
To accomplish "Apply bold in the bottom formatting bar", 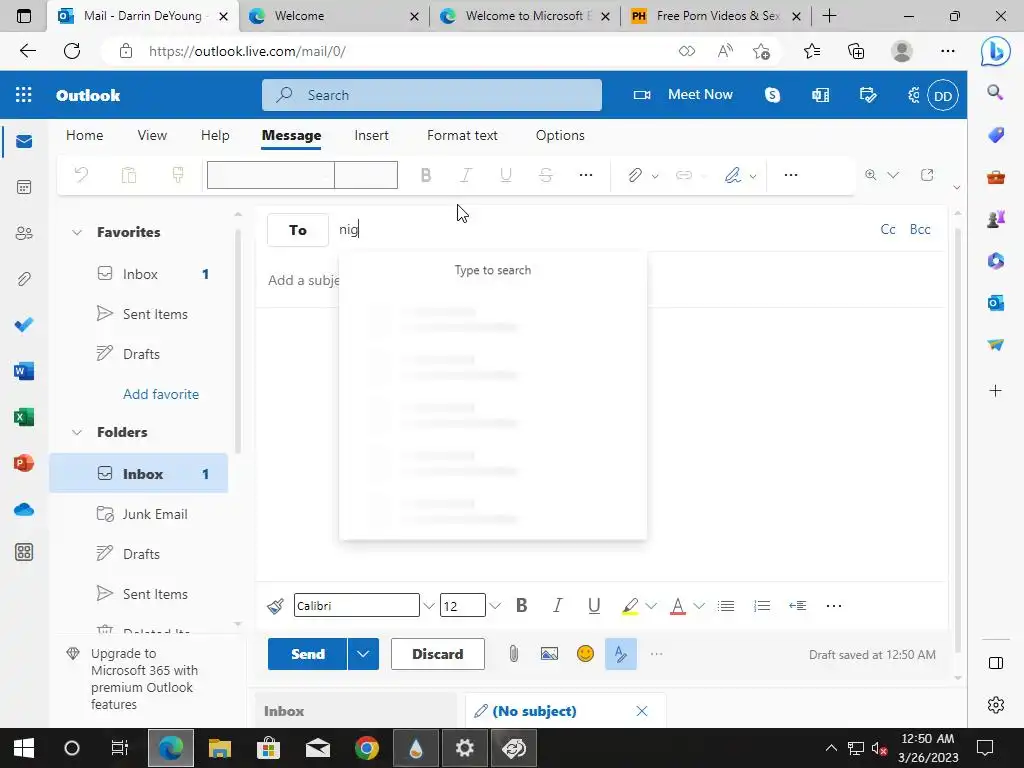I will (521, 606).
